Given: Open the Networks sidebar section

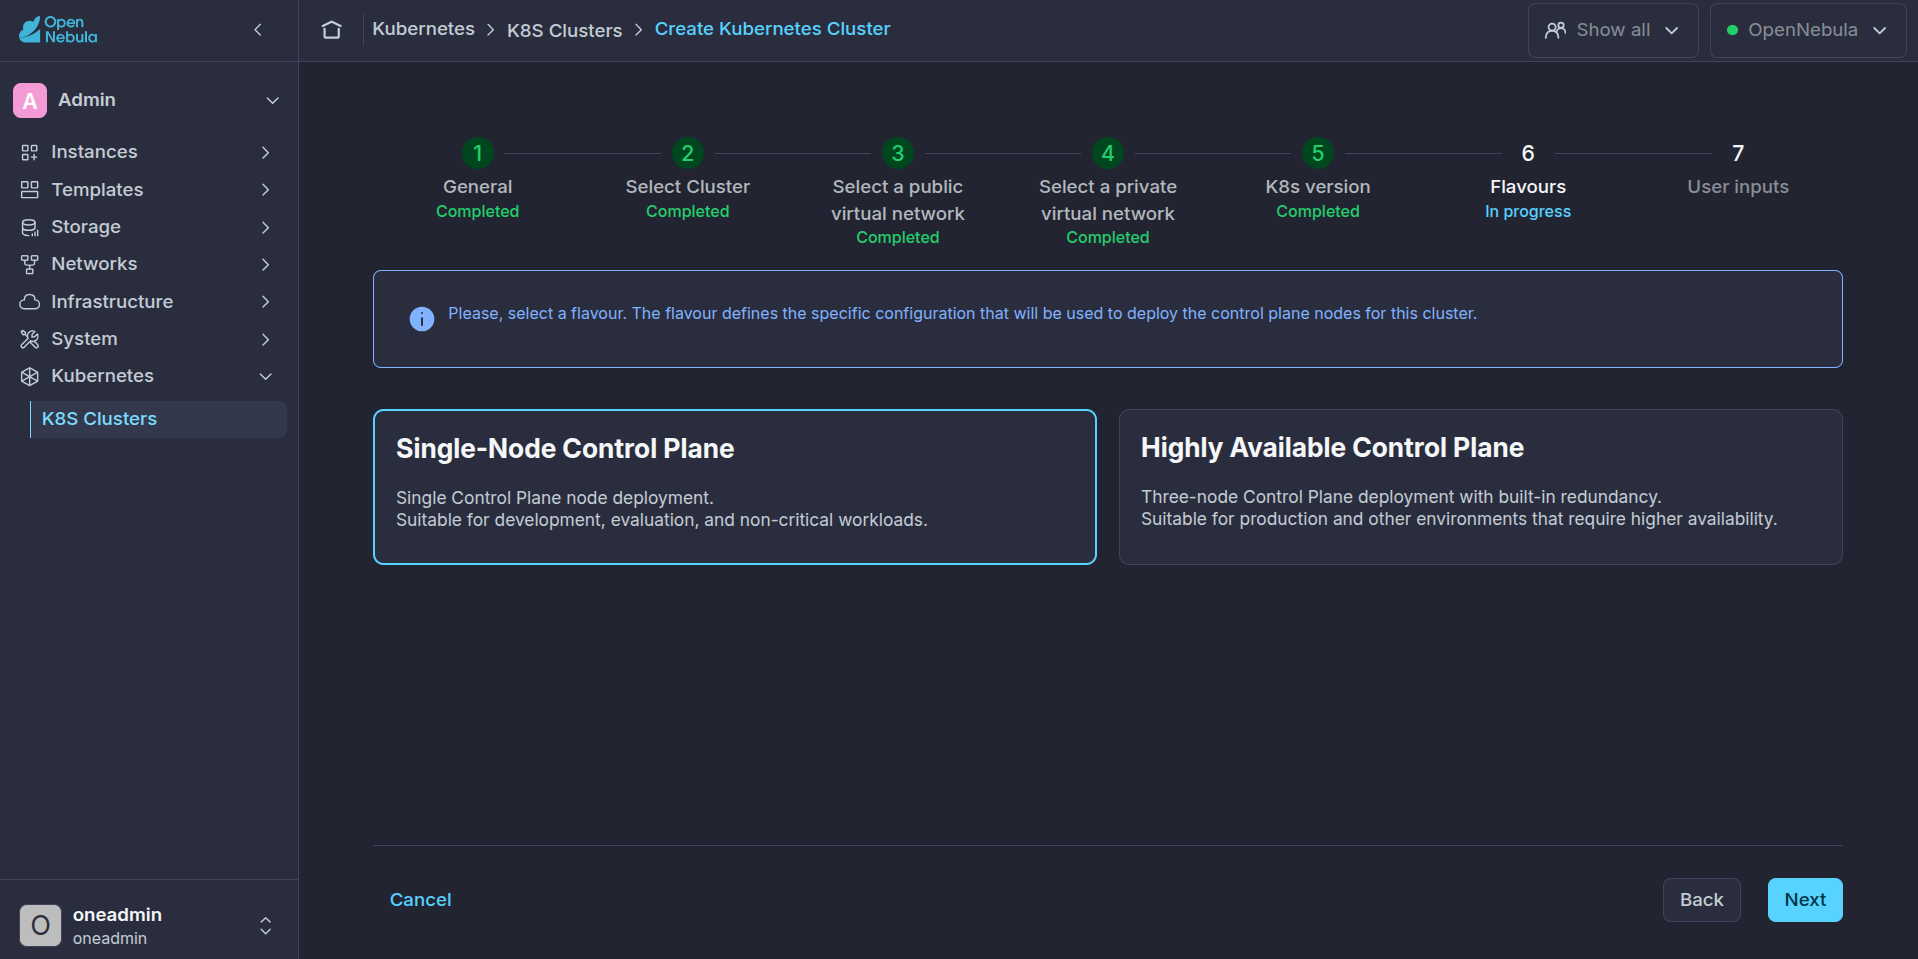Looking at the screenshot, I should tap(147, 264).
